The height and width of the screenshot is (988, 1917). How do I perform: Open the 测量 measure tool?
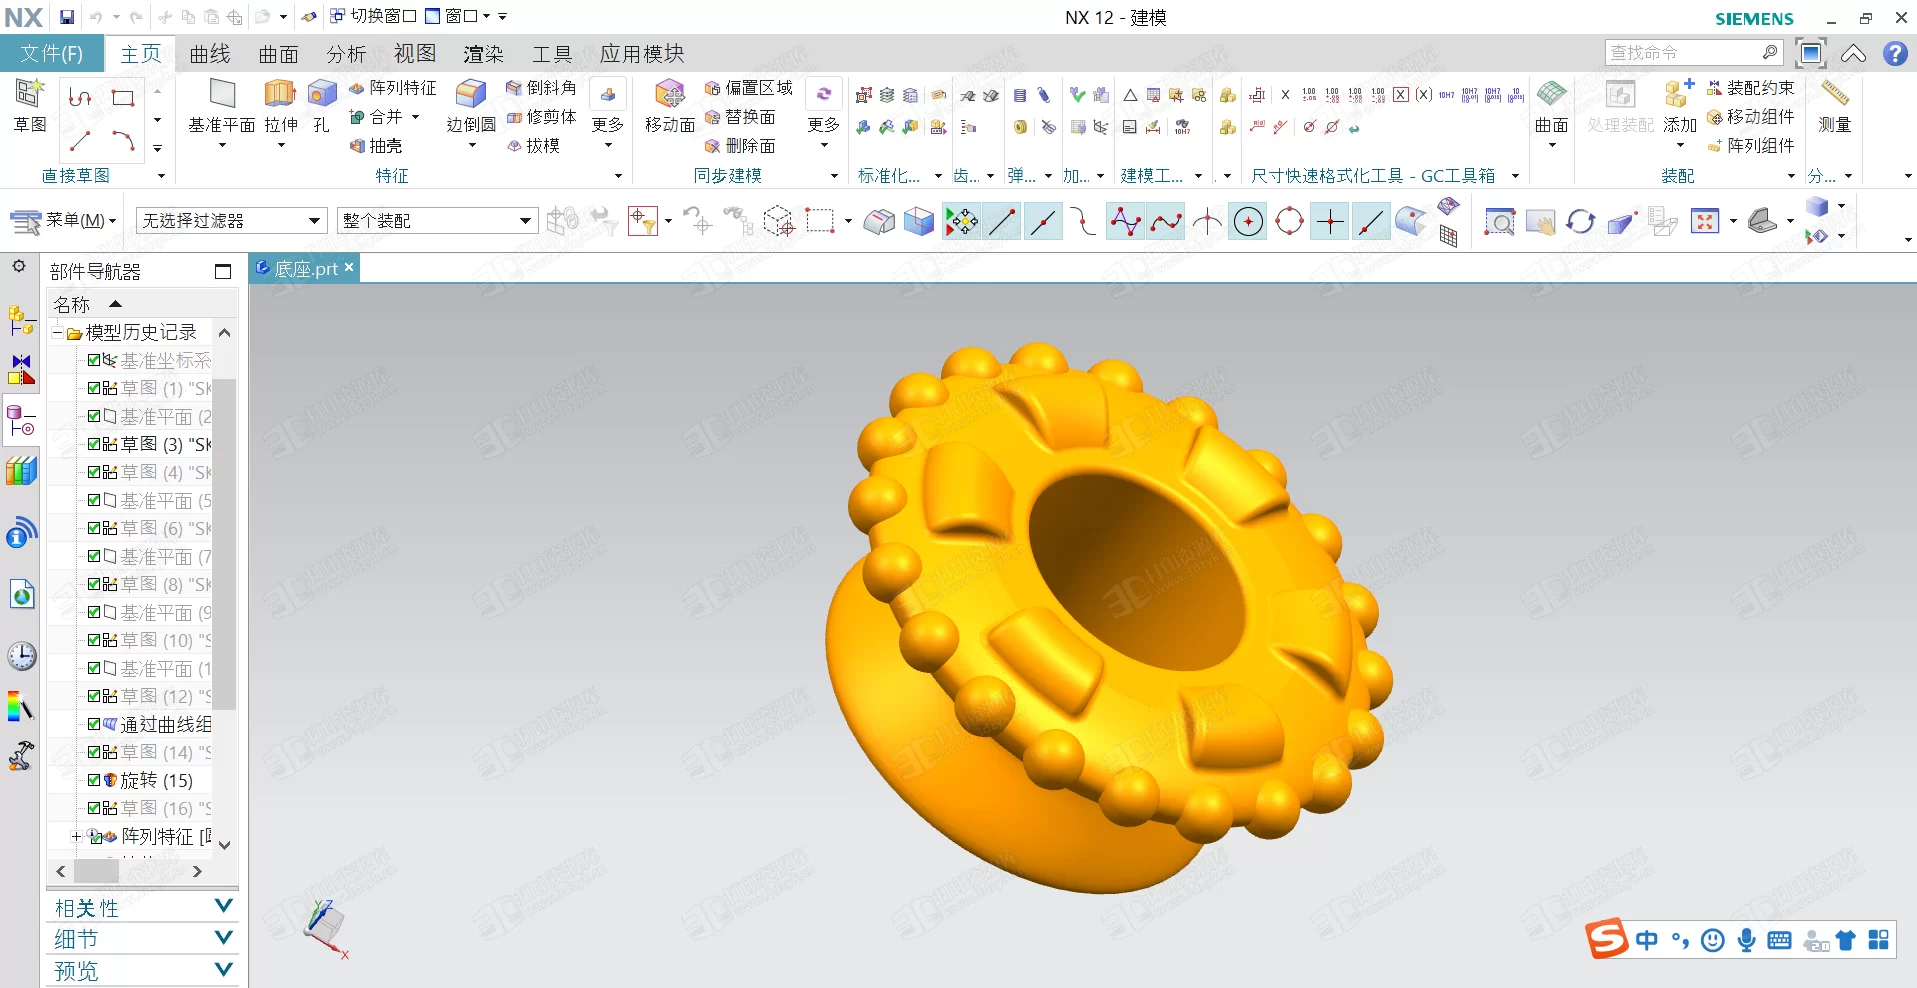1834,106
